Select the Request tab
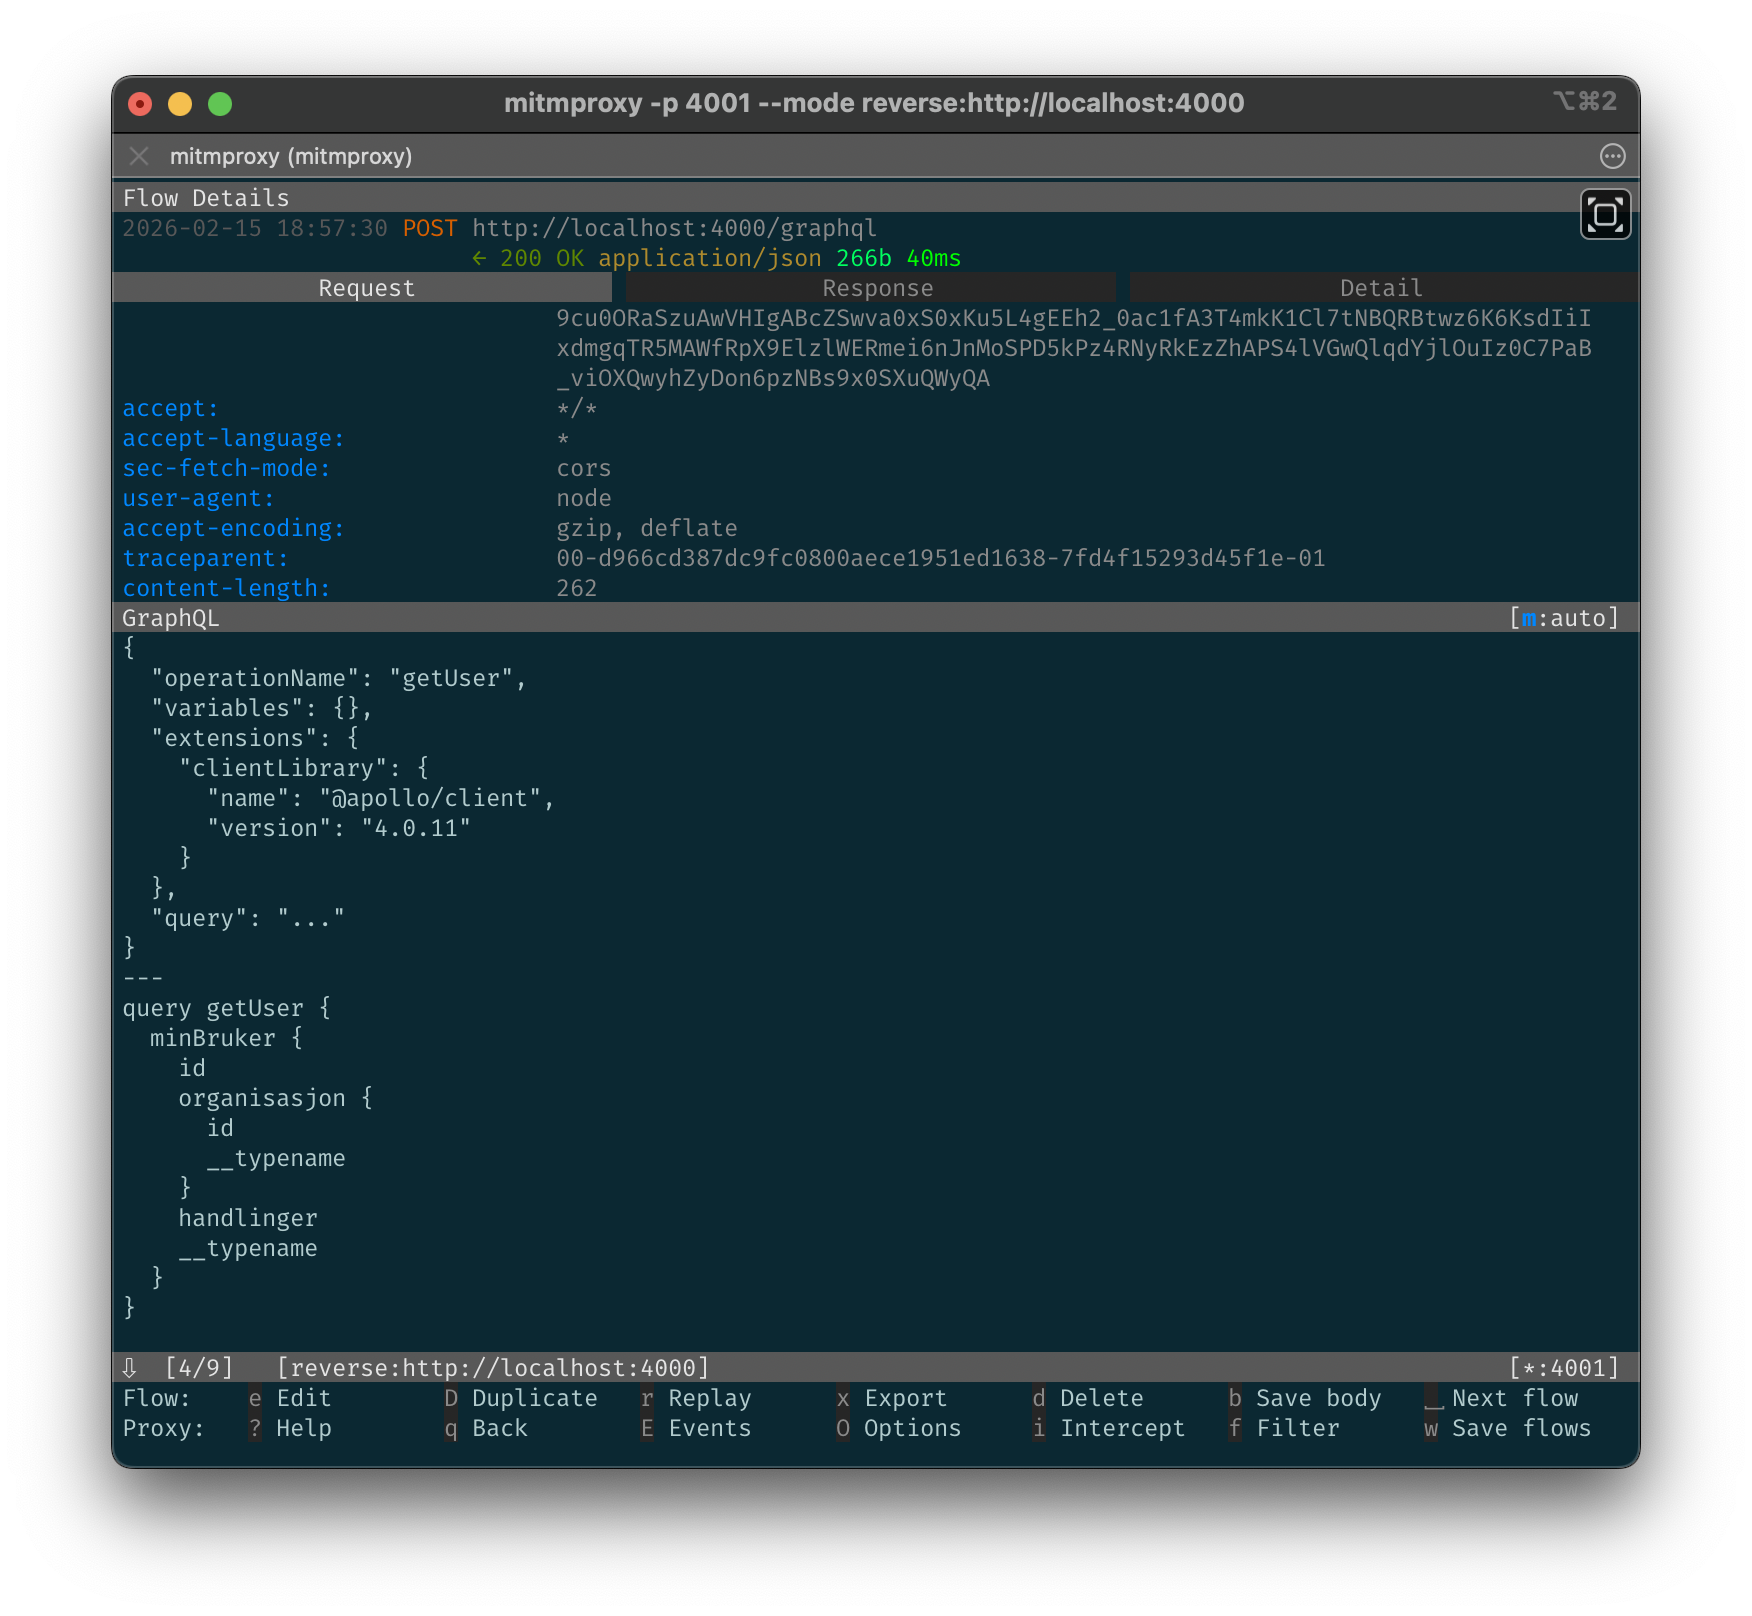The image size is (1752, 1616). tap(365, 288)
